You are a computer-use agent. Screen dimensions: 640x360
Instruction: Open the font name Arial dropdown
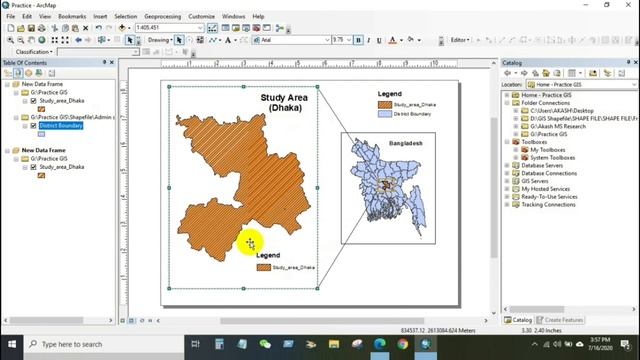tap(327, 40)
